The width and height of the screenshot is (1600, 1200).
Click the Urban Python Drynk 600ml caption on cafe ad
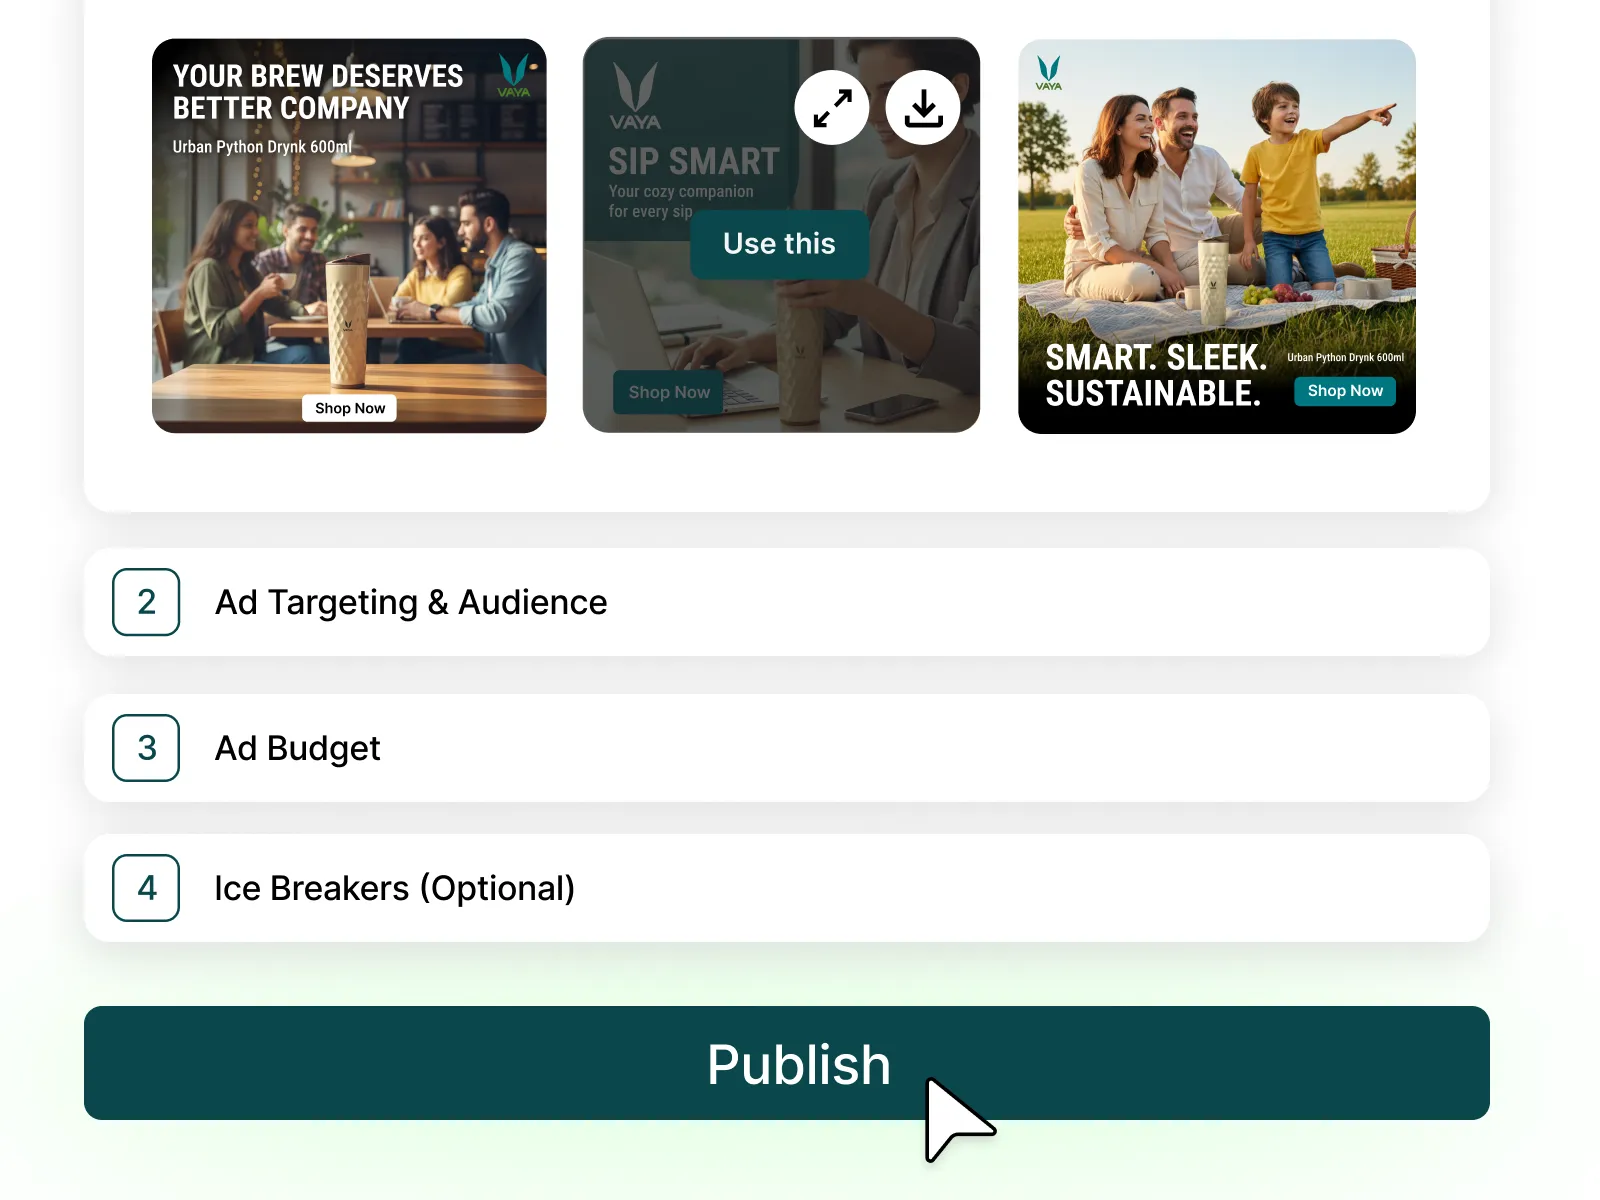[262, 147]
